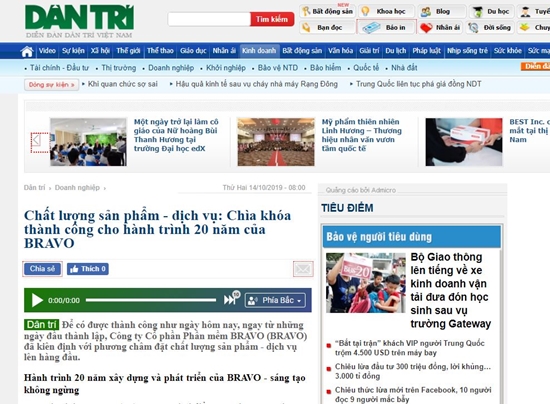Open BEST Inc. package delivery thumbnail
Image resolution: width=550 pixels, height=404 pixels.
click(x=464, y=142)
